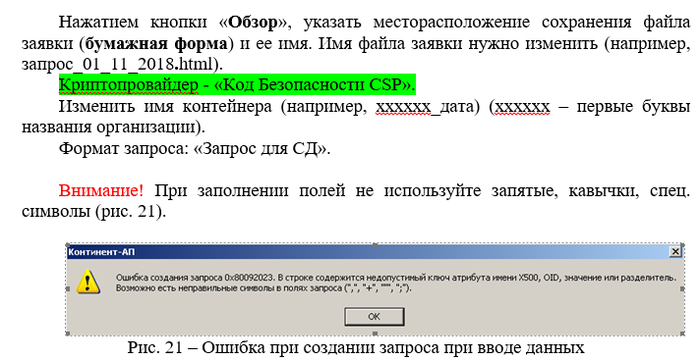Click the reference (рис. 21) in the paragraph

point(130,212)
